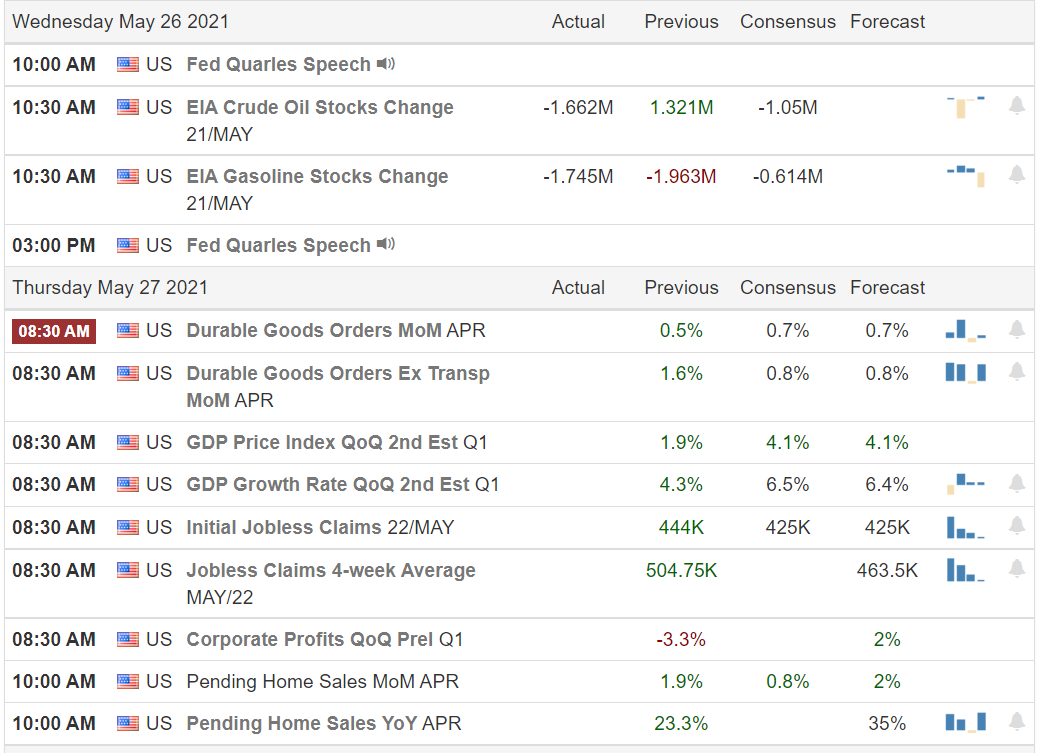Enable the notification bell for Durable Goods Orders MoM
The image size is (1042, 753).
pyautogui.click(x=1017, y=328)
